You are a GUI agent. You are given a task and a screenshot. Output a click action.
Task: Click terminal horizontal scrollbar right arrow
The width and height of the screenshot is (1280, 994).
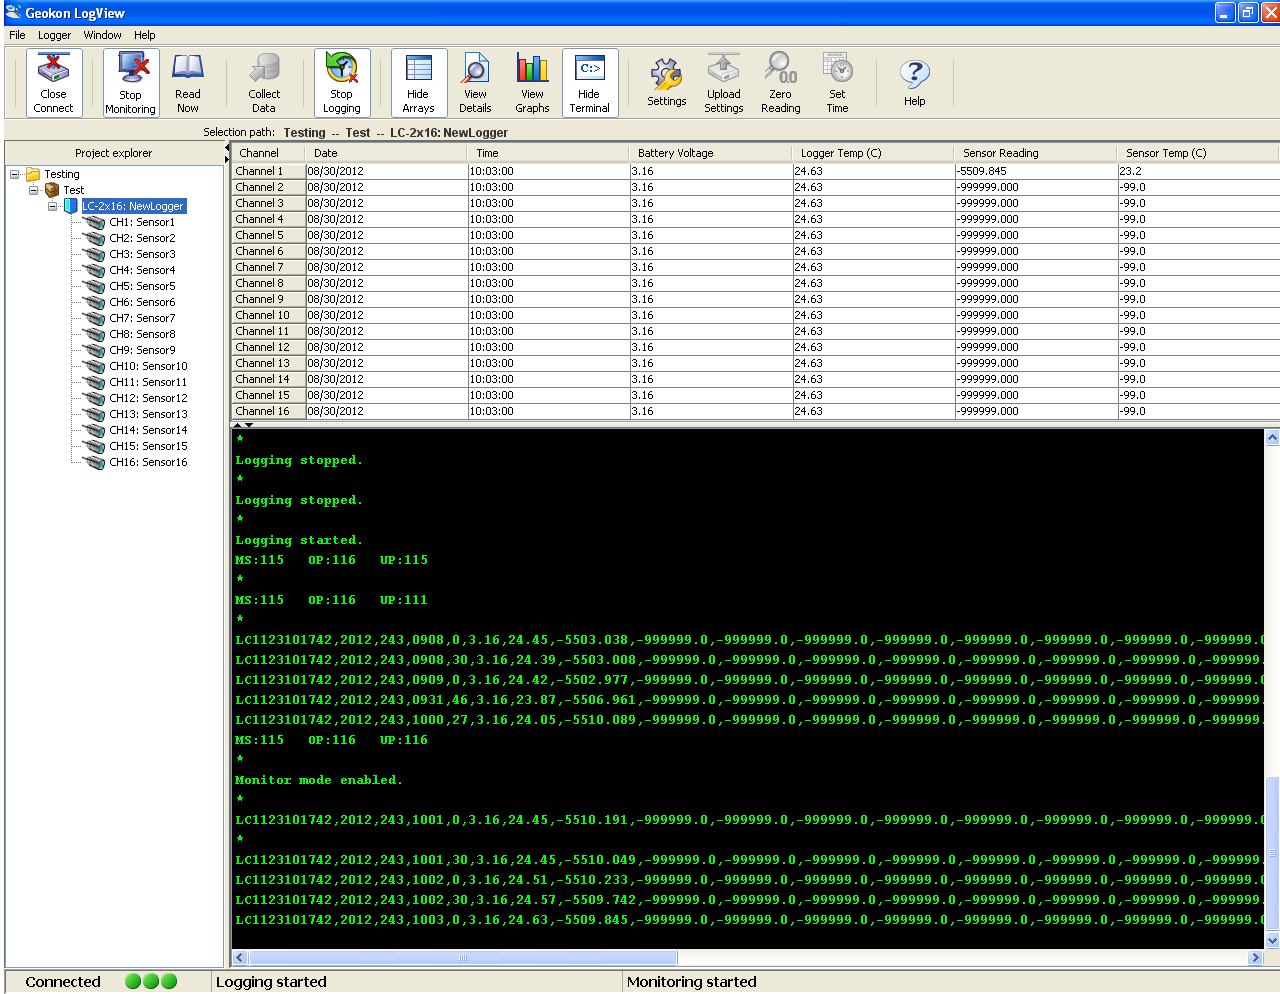point(1255,958)
